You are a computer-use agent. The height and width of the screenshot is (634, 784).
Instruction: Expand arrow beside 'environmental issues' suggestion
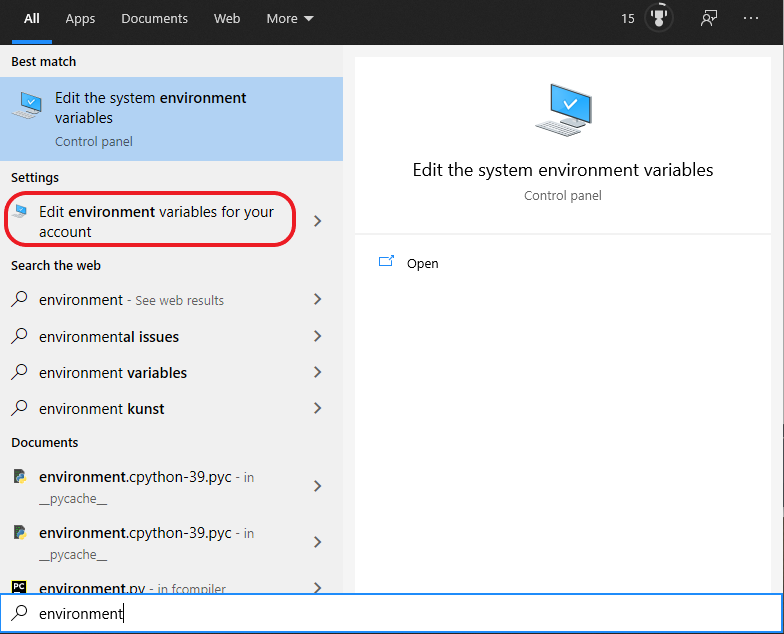(x=318, y=336)
